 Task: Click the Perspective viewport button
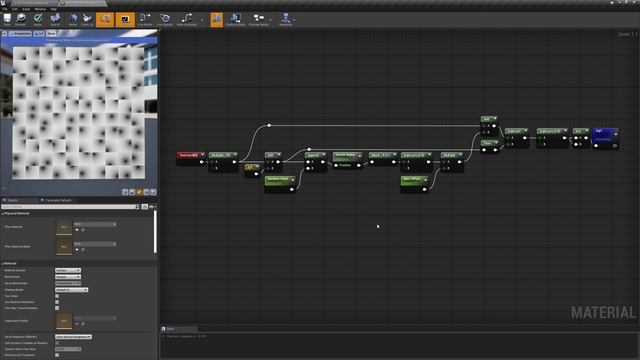(x=20, y=33)
